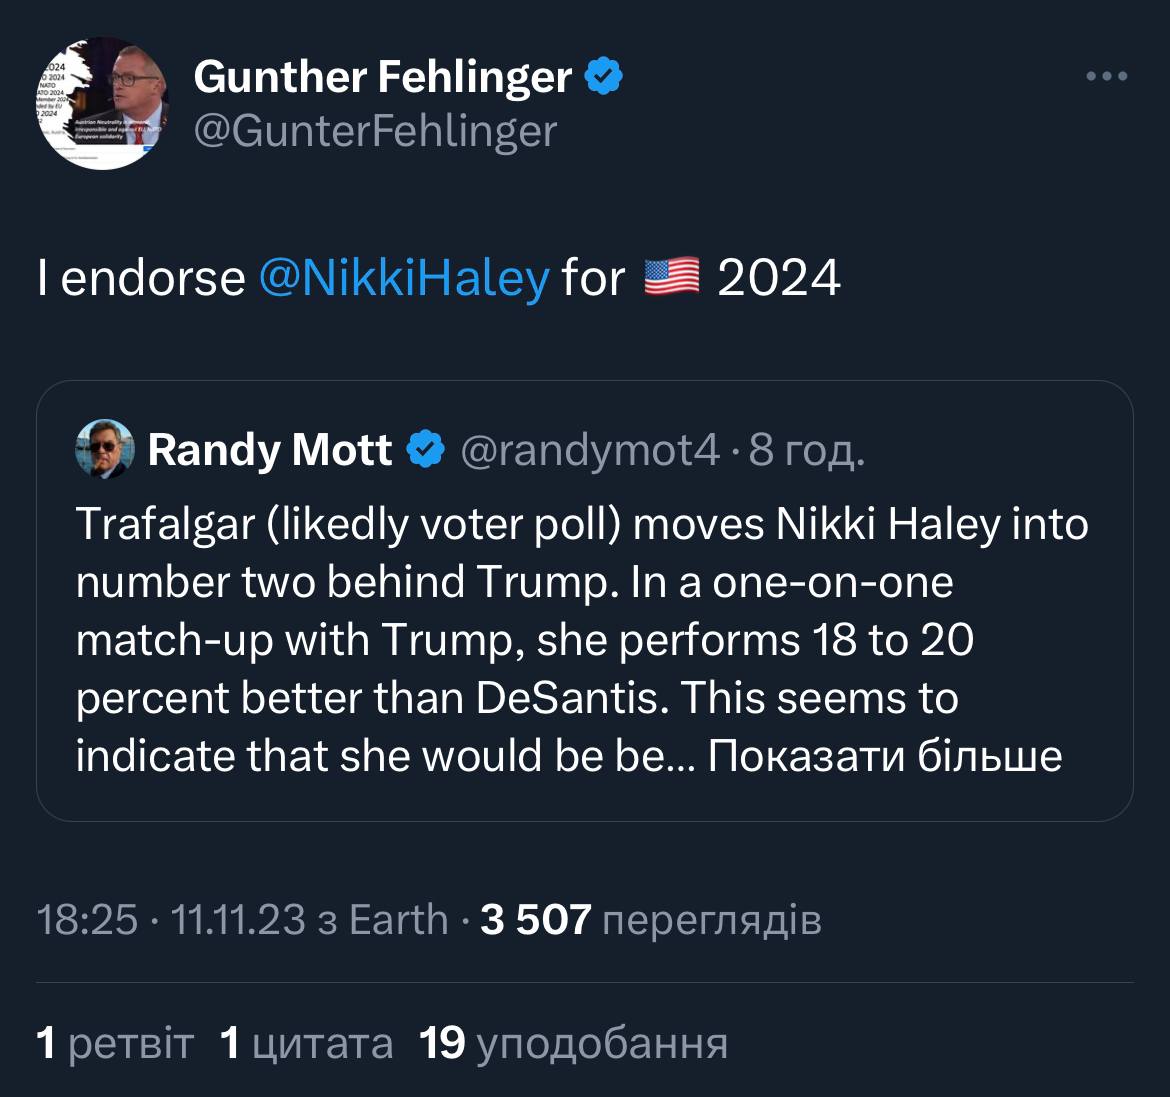
Task: Show the '19 уподобання' likes list
Action: click(573, 1043)
